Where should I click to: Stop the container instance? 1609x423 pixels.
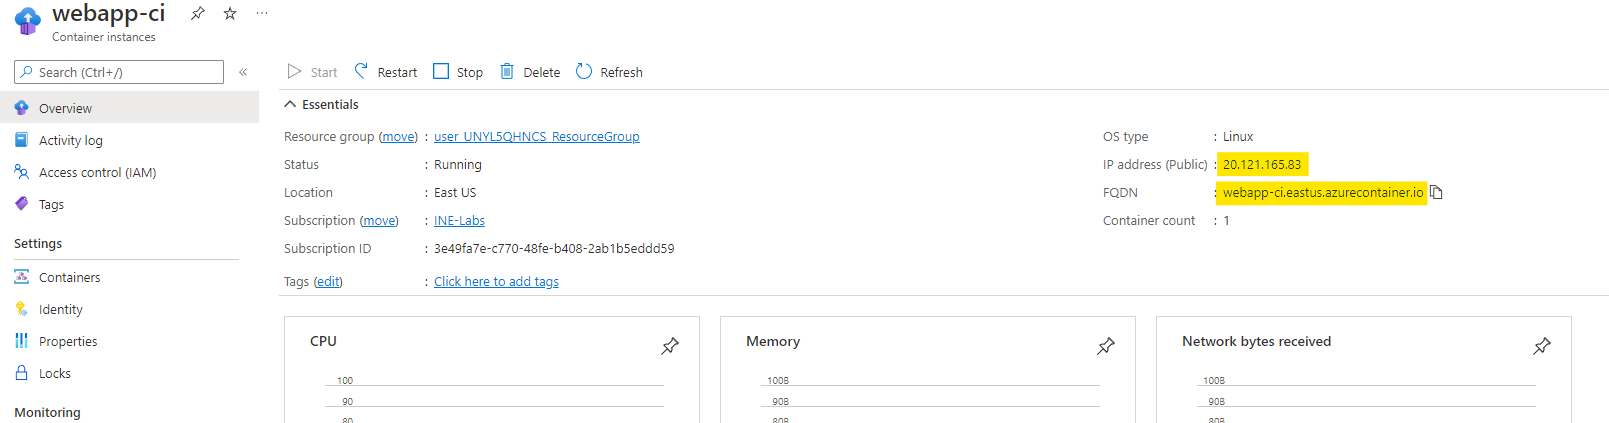coord(458,72)
